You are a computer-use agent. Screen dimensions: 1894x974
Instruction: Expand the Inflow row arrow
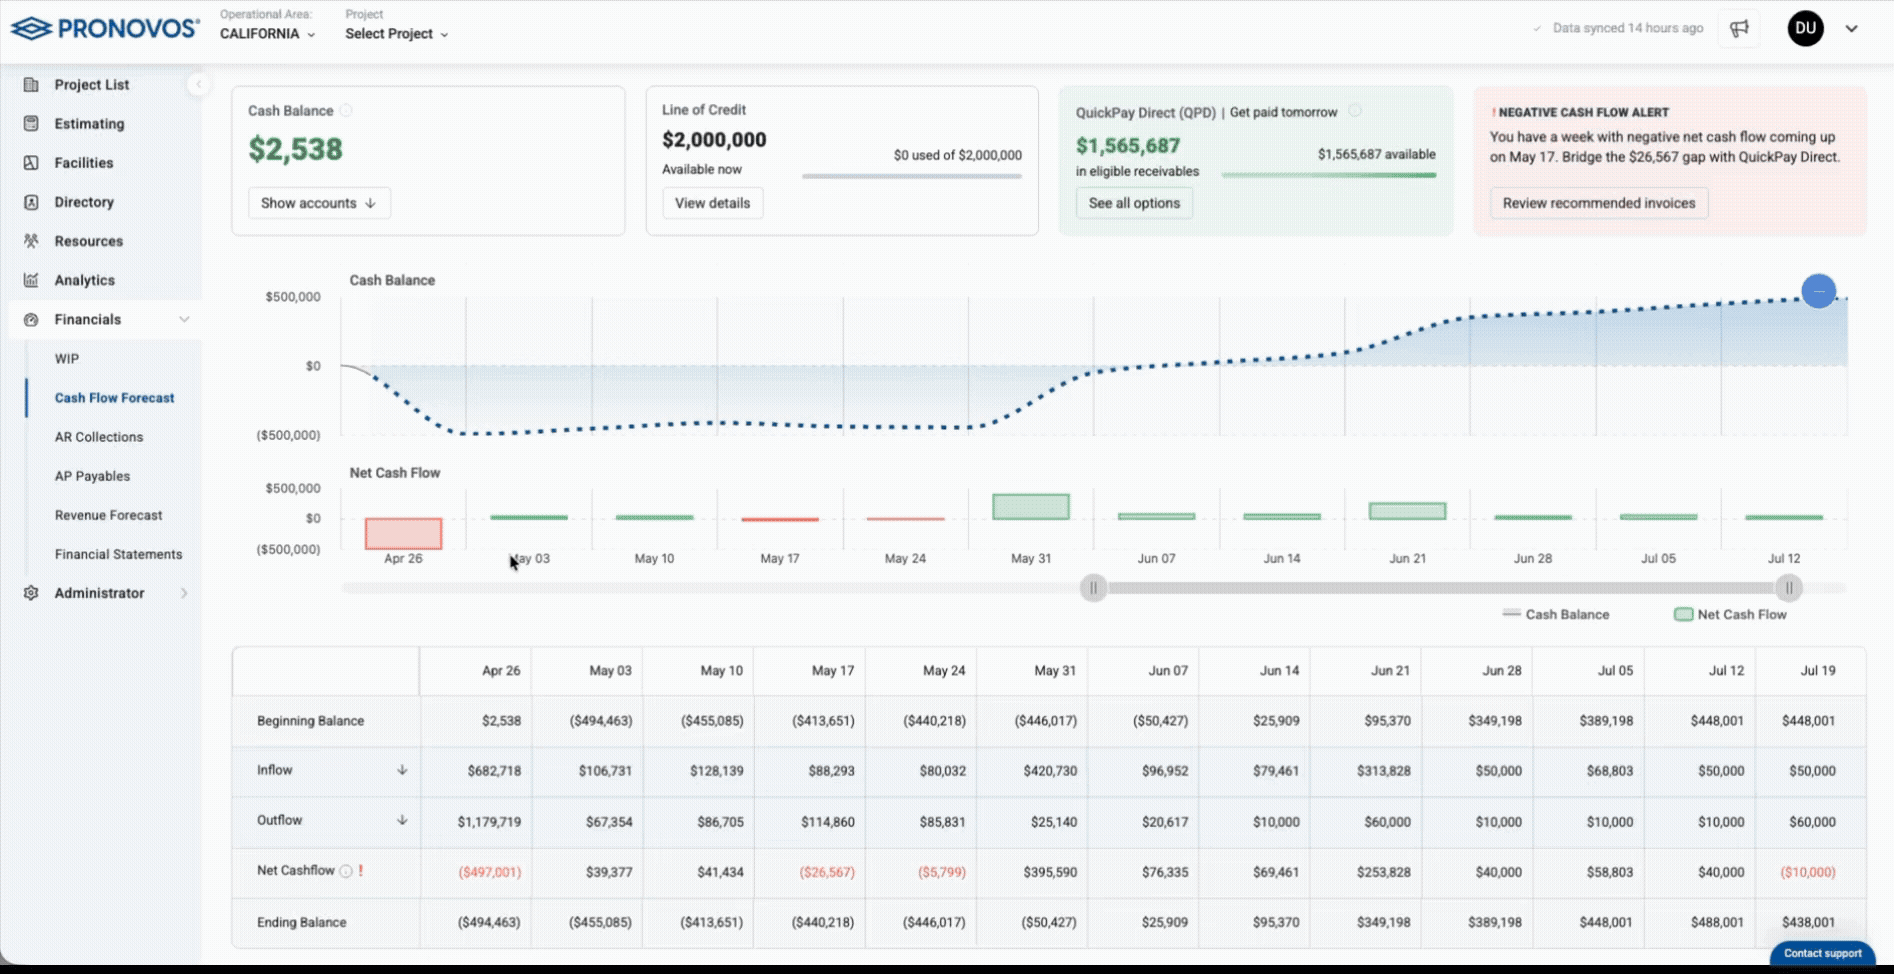[402, 770]
